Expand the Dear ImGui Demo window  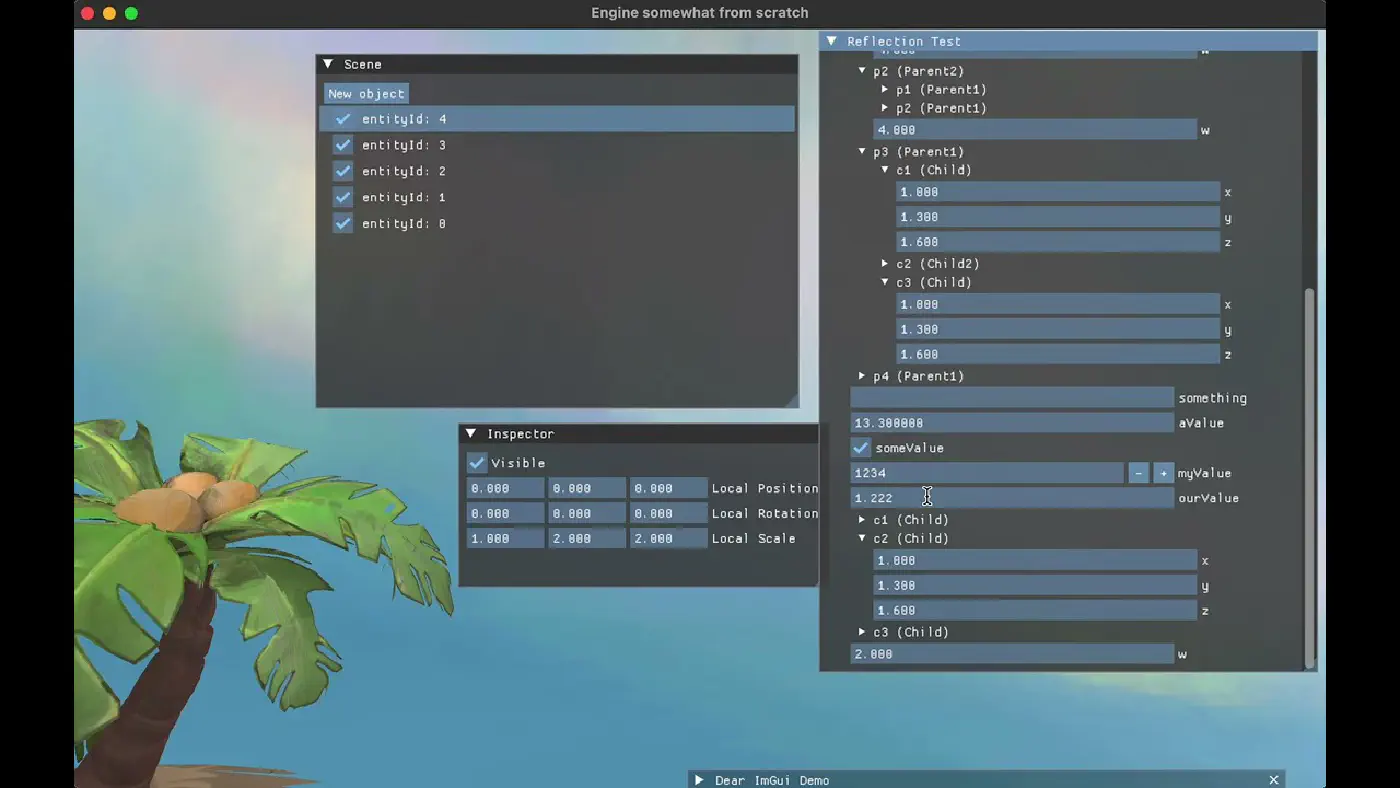click(699, 780)
